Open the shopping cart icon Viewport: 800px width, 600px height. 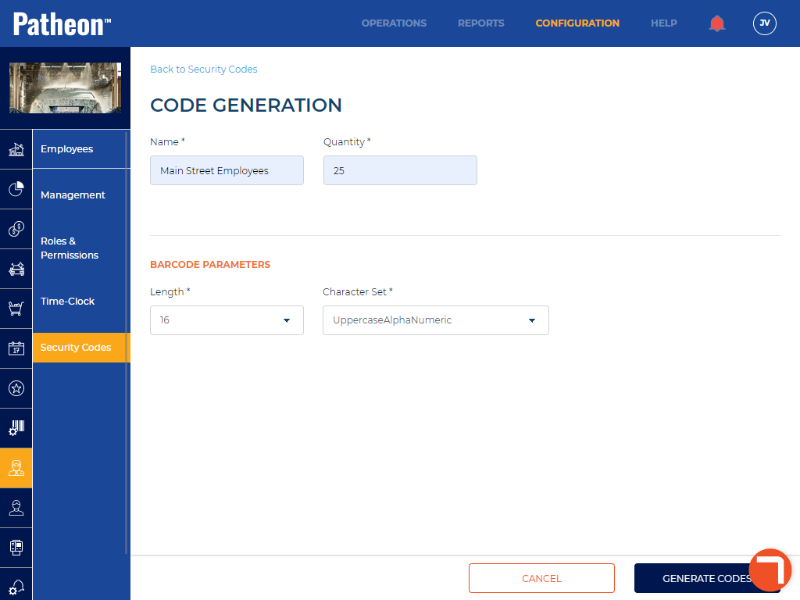16,309
